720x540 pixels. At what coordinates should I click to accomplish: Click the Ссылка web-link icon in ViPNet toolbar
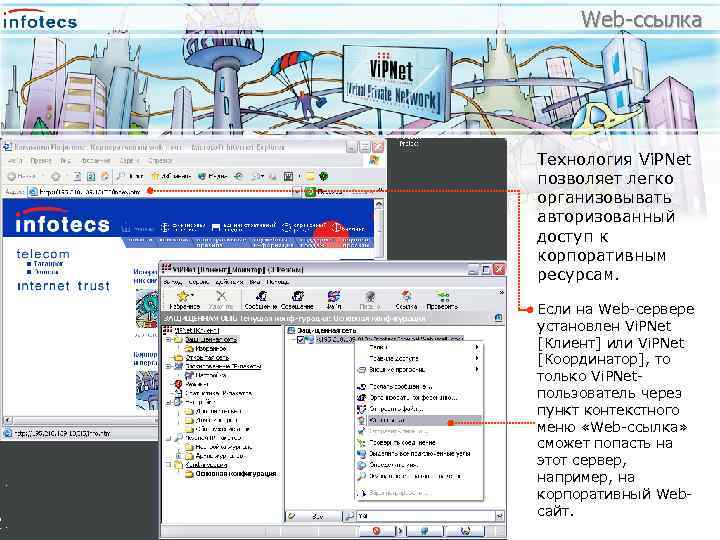(x=406, y=297)
